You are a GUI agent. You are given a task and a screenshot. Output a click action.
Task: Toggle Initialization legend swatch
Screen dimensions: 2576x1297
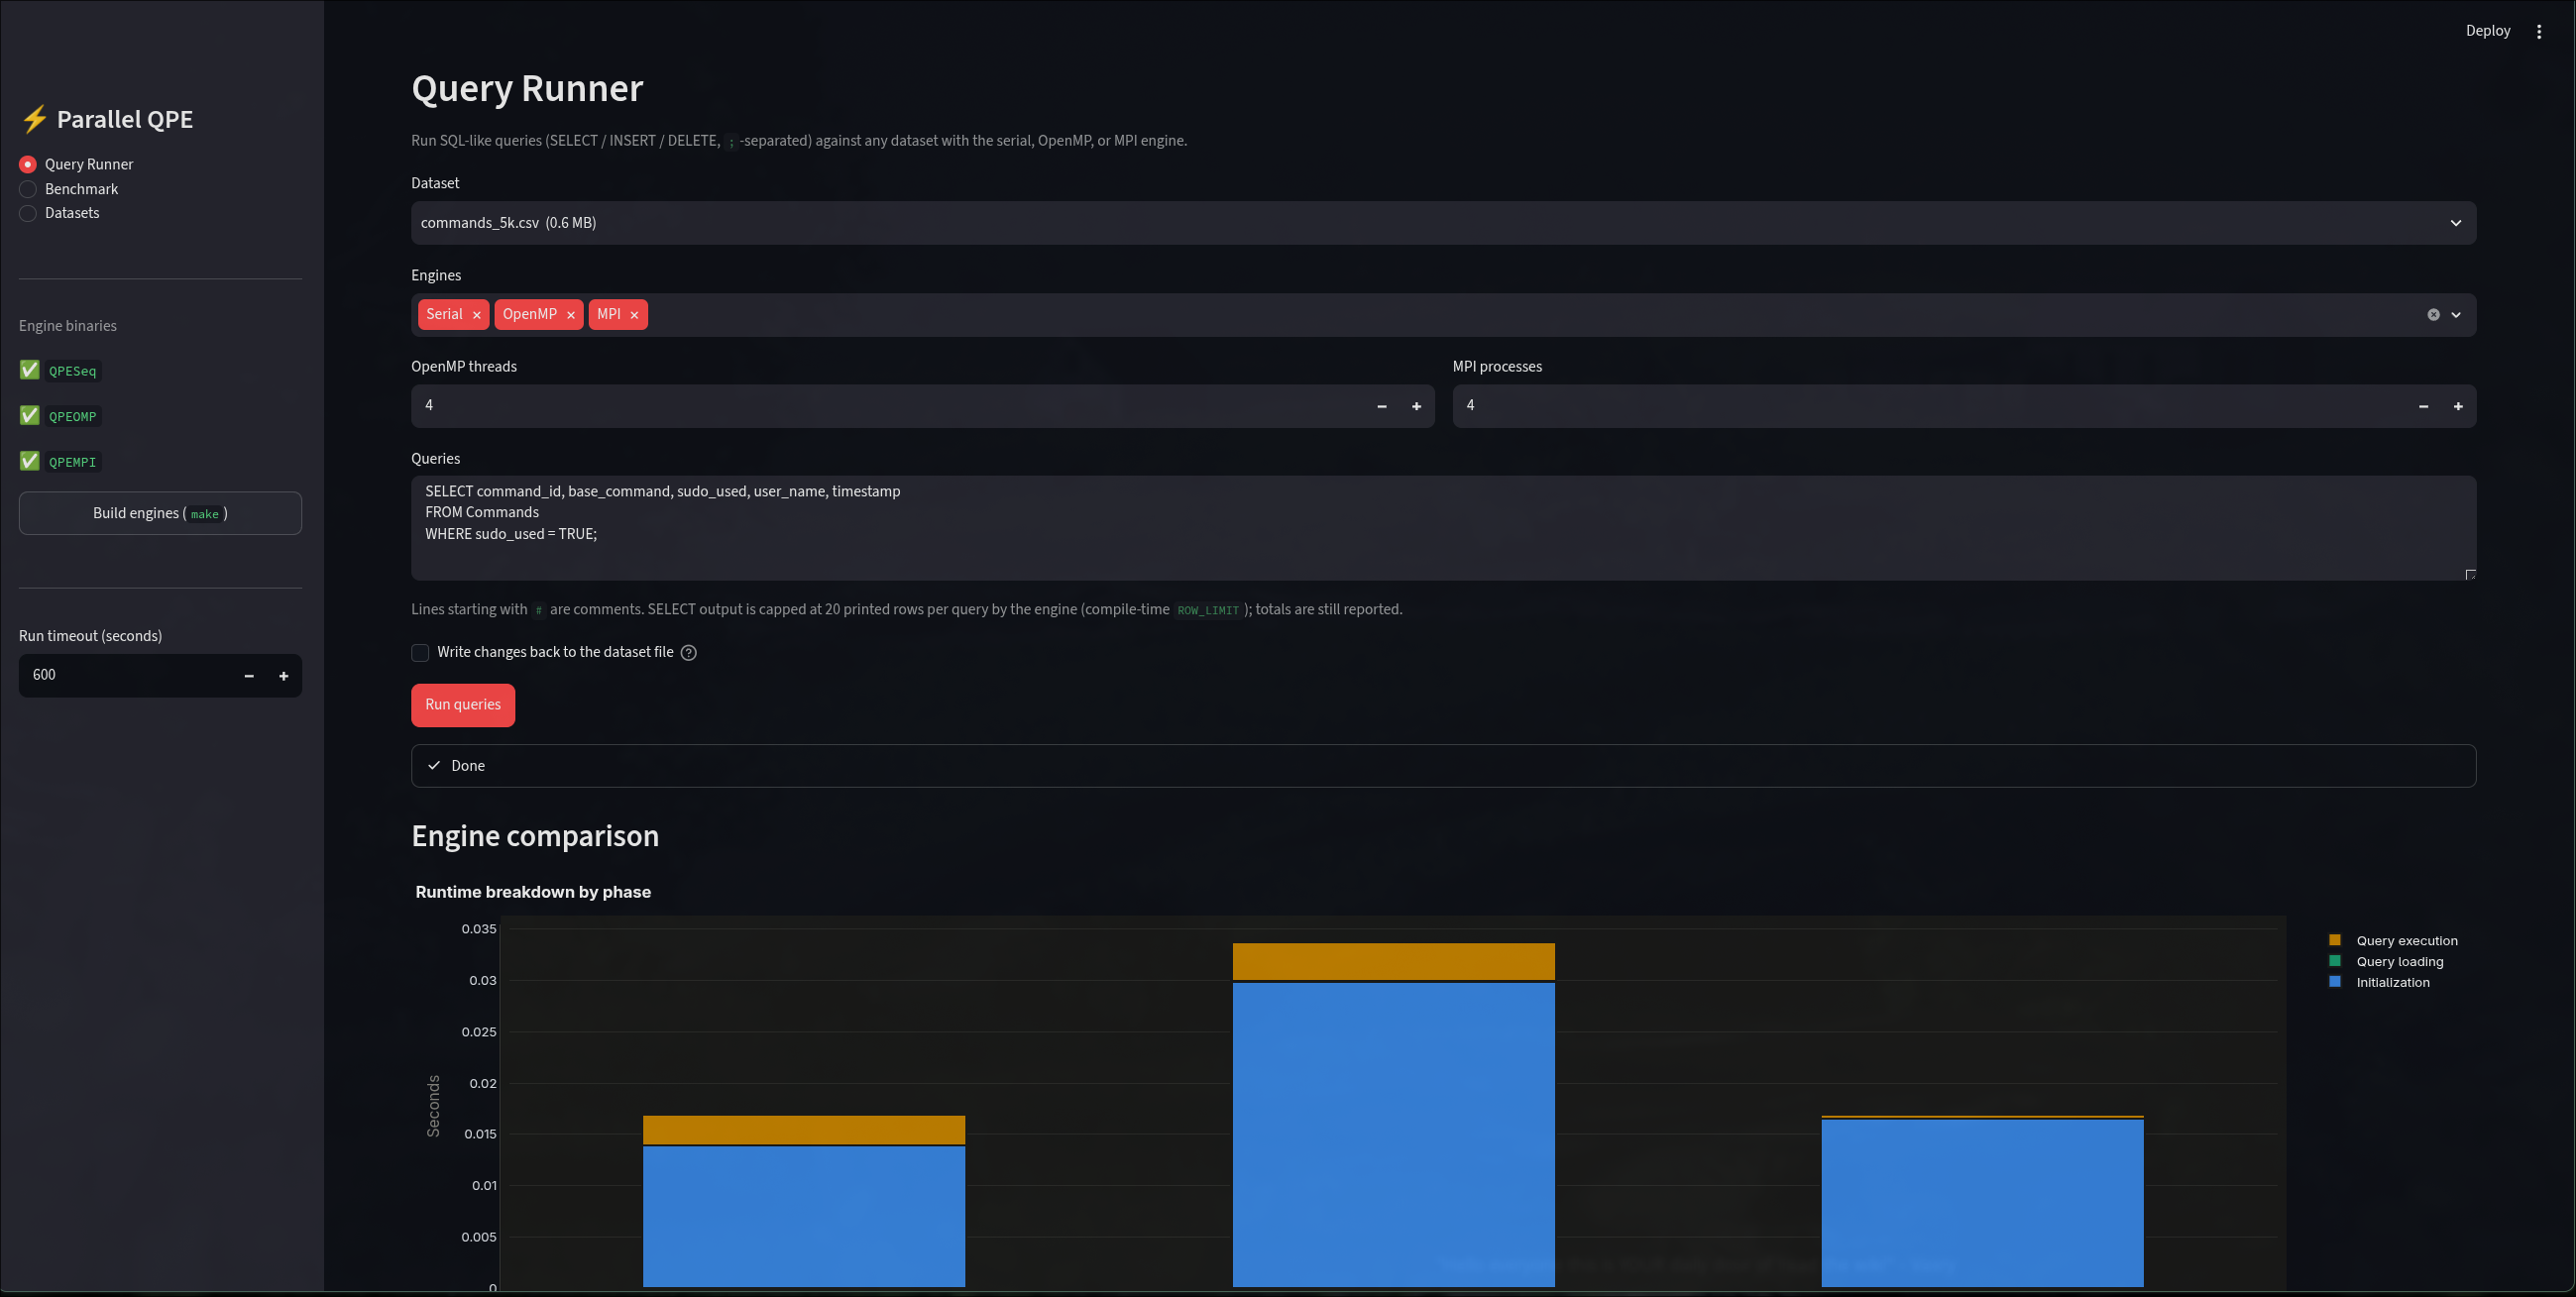tap(2335, 982)
